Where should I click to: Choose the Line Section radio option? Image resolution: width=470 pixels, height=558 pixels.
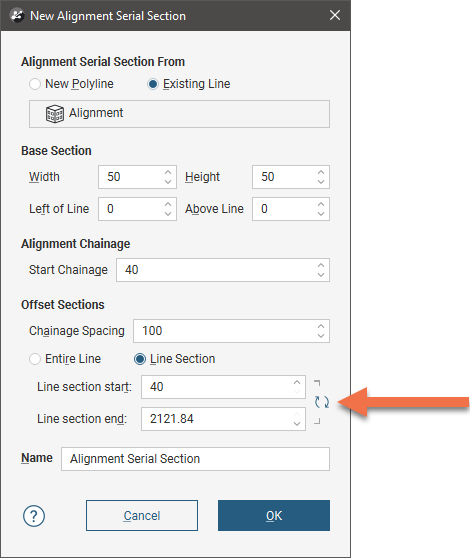click(139, 359)
